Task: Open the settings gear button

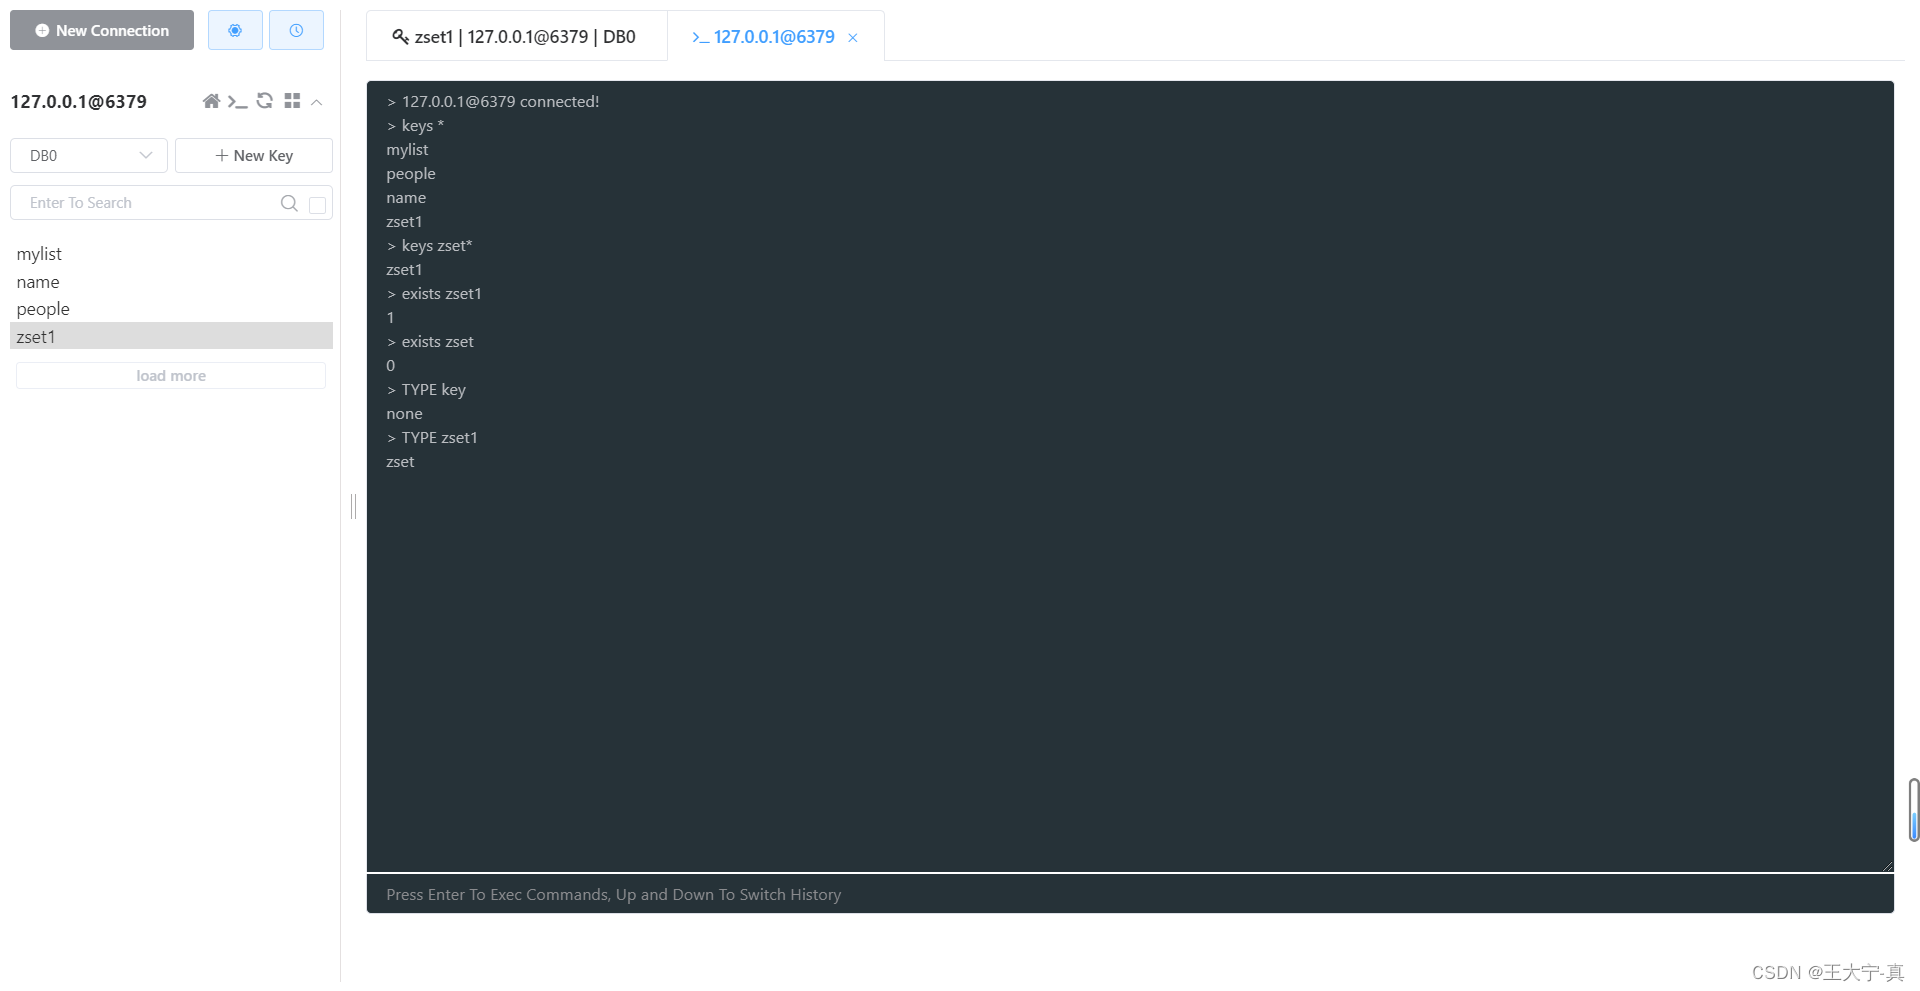Action: [x=235, y=30]
